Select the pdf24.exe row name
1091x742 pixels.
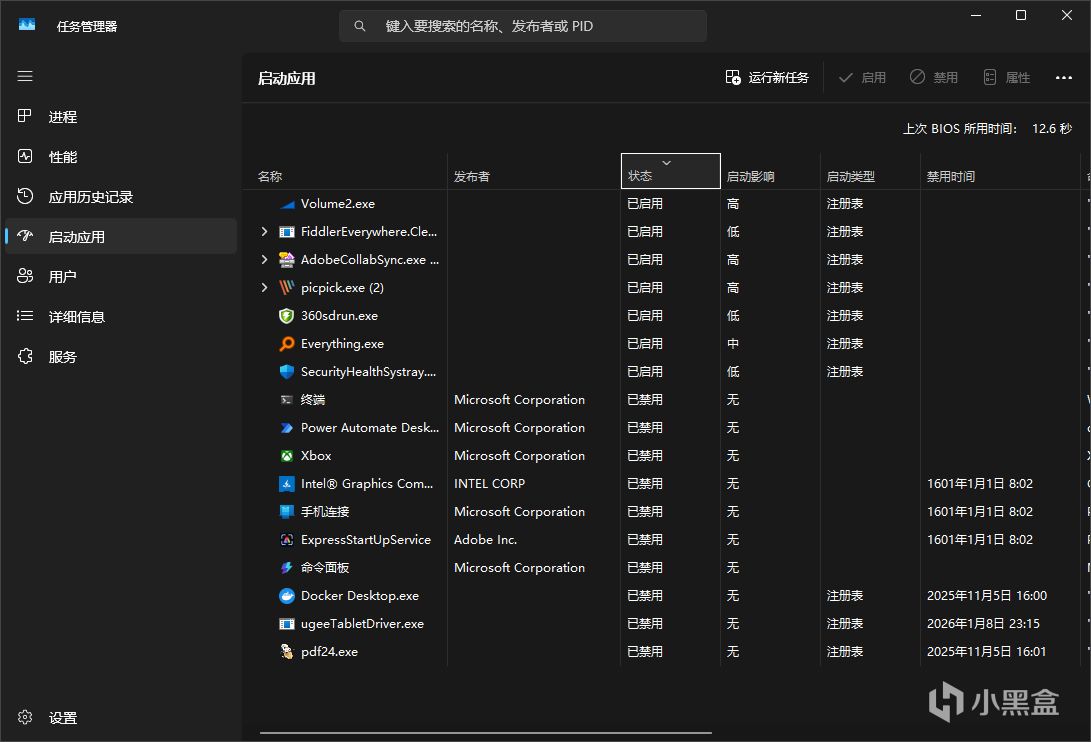pos(329,652)
